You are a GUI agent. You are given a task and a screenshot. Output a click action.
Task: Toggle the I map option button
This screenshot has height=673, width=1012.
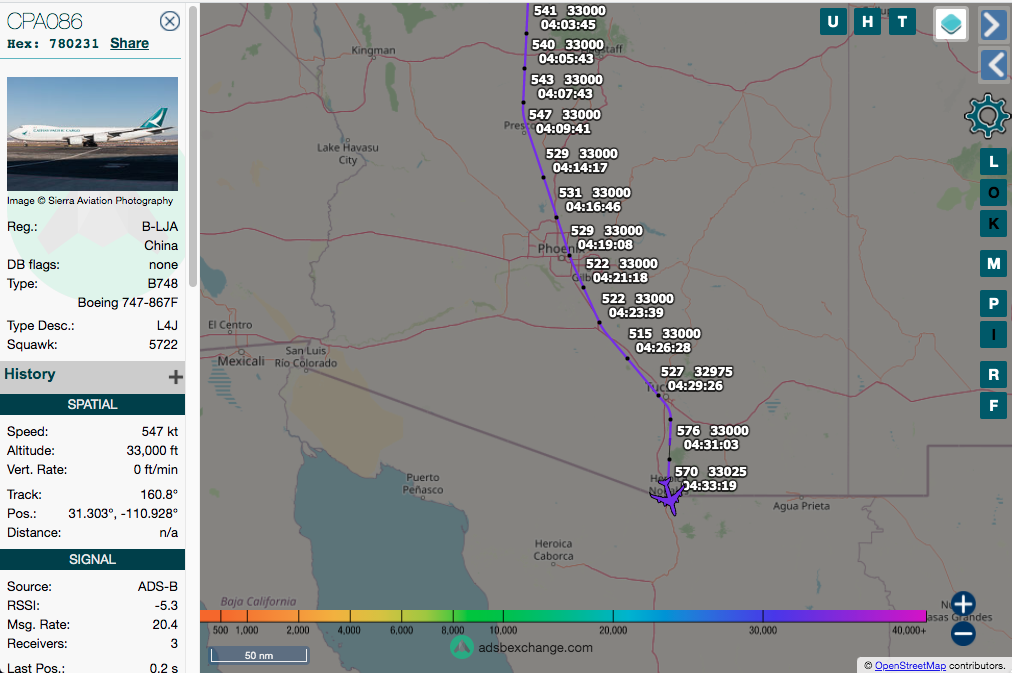click(993, 334)
